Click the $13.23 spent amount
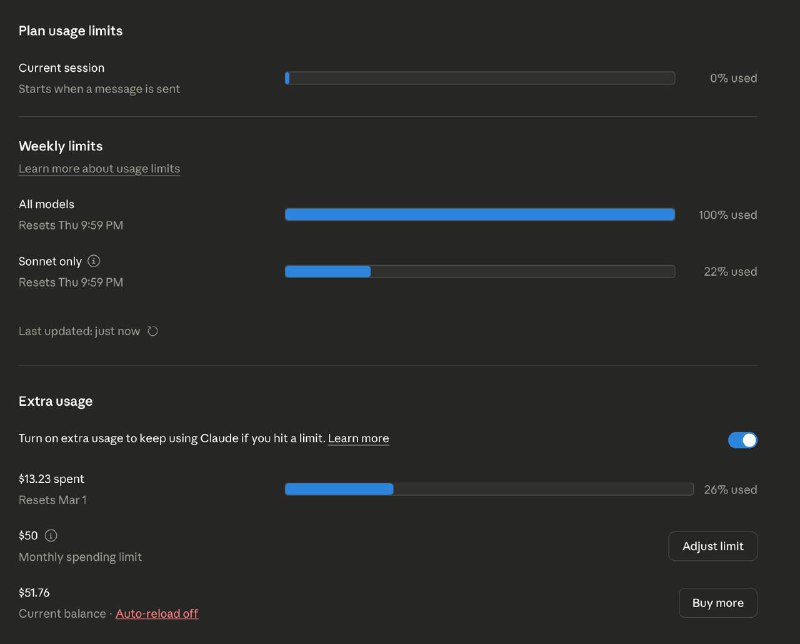The height and width of the screenshot is (644, 800). point(51,479)
